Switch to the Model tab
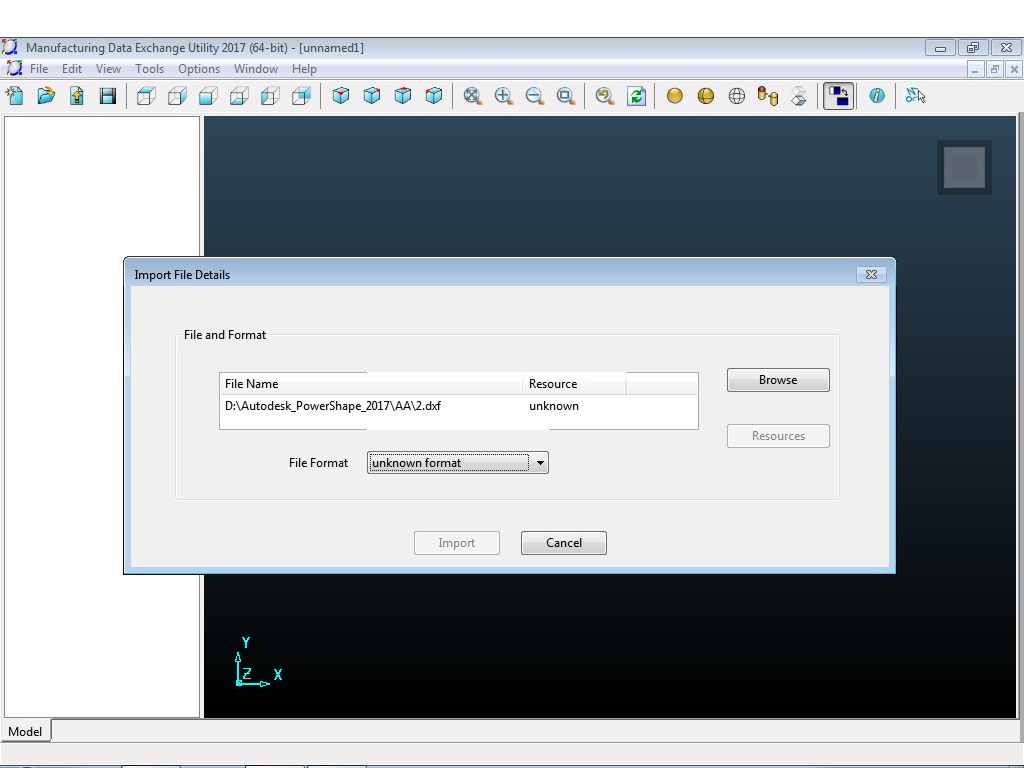This screenshot has width=1024, height=768. (x=24, y=731)
